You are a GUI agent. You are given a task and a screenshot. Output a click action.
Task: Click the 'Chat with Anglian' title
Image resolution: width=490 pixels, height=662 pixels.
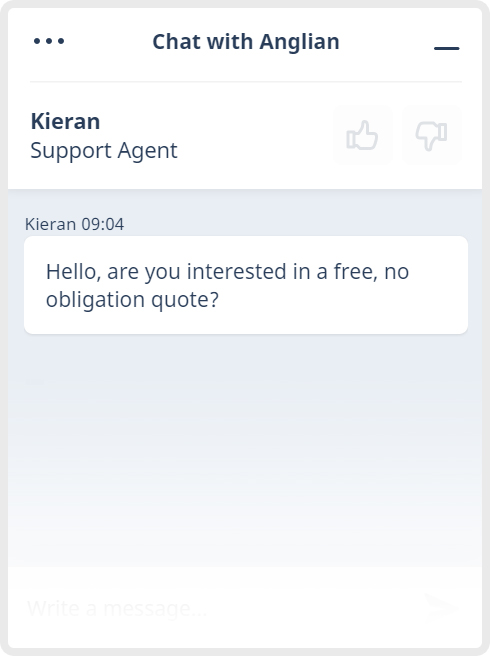(x=246, y=42)
